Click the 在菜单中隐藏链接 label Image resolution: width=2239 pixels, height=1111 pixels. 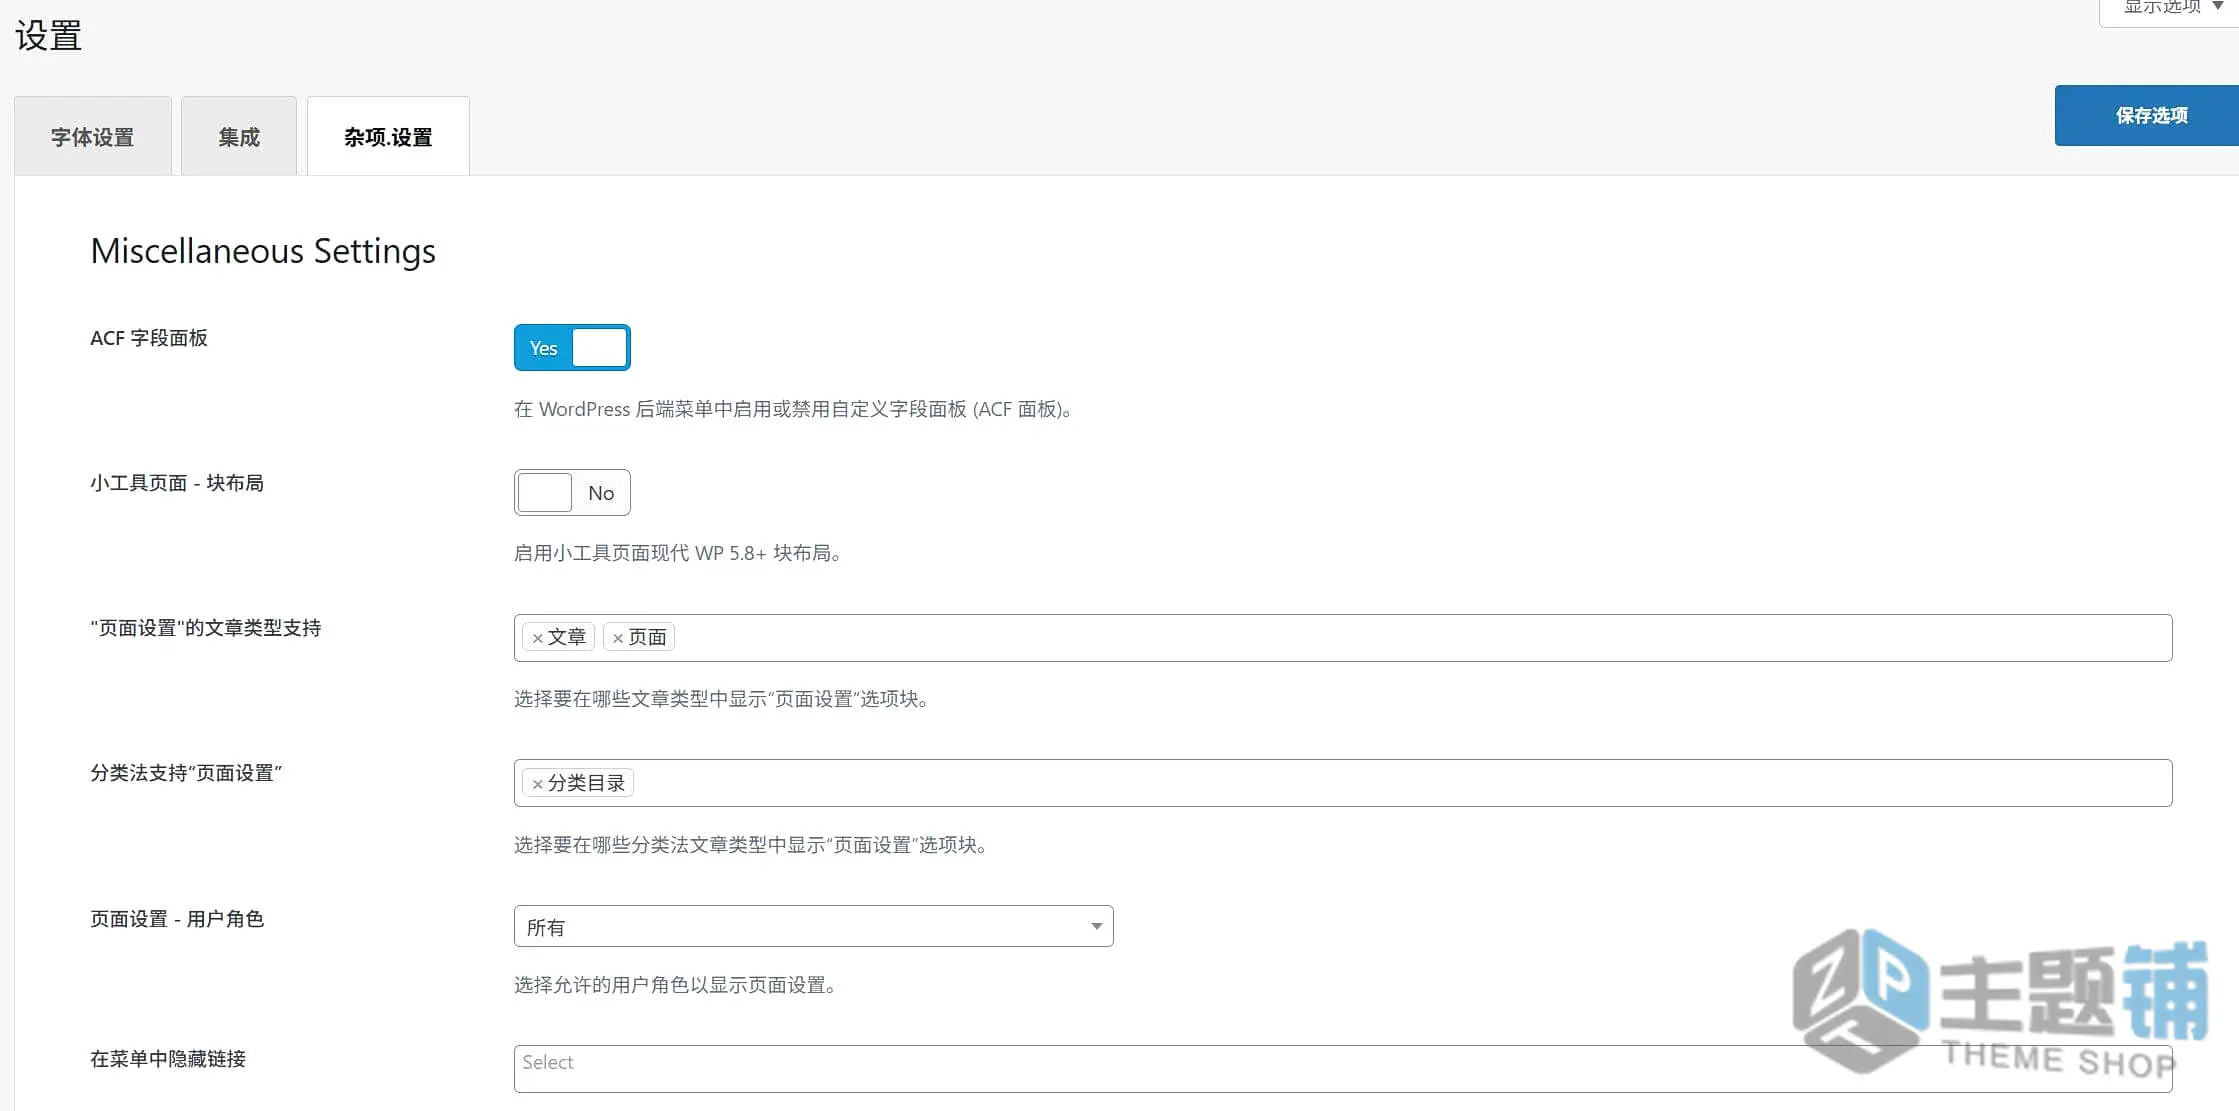pyautogui.click(x=168, y=1059)
